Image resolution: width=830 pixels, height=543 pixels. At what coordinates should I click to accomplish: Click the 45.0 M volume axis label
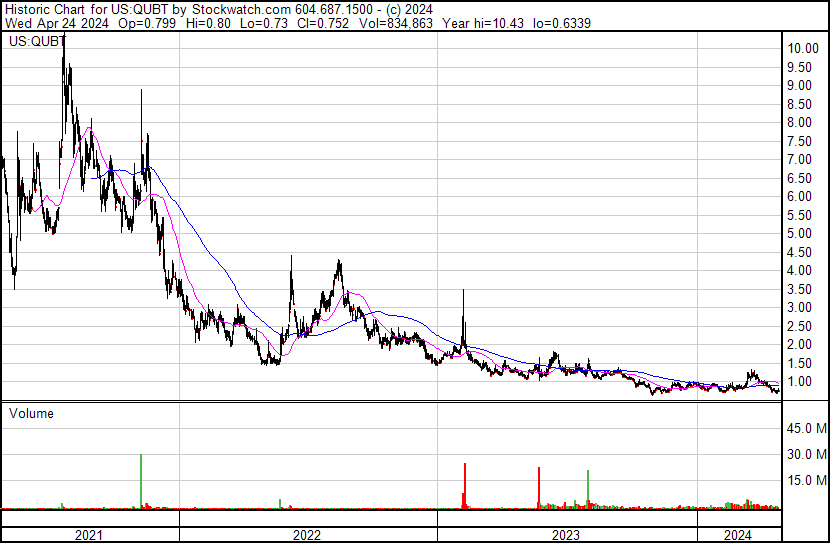(805, 429)
